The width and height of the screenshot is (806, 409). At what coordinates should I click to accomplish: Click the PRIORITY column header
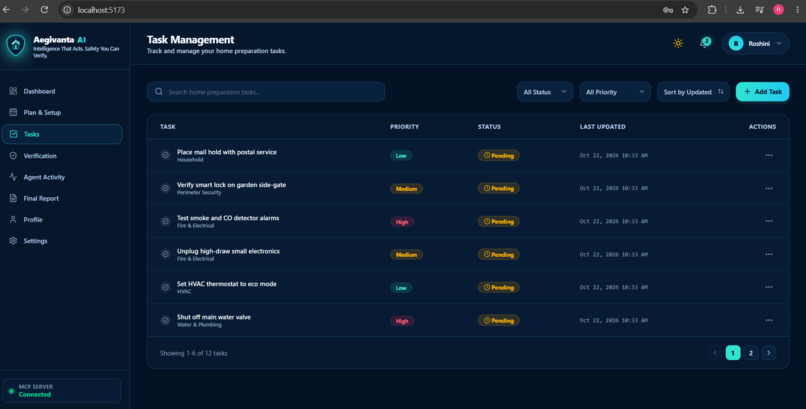click(x=405, y=126)
